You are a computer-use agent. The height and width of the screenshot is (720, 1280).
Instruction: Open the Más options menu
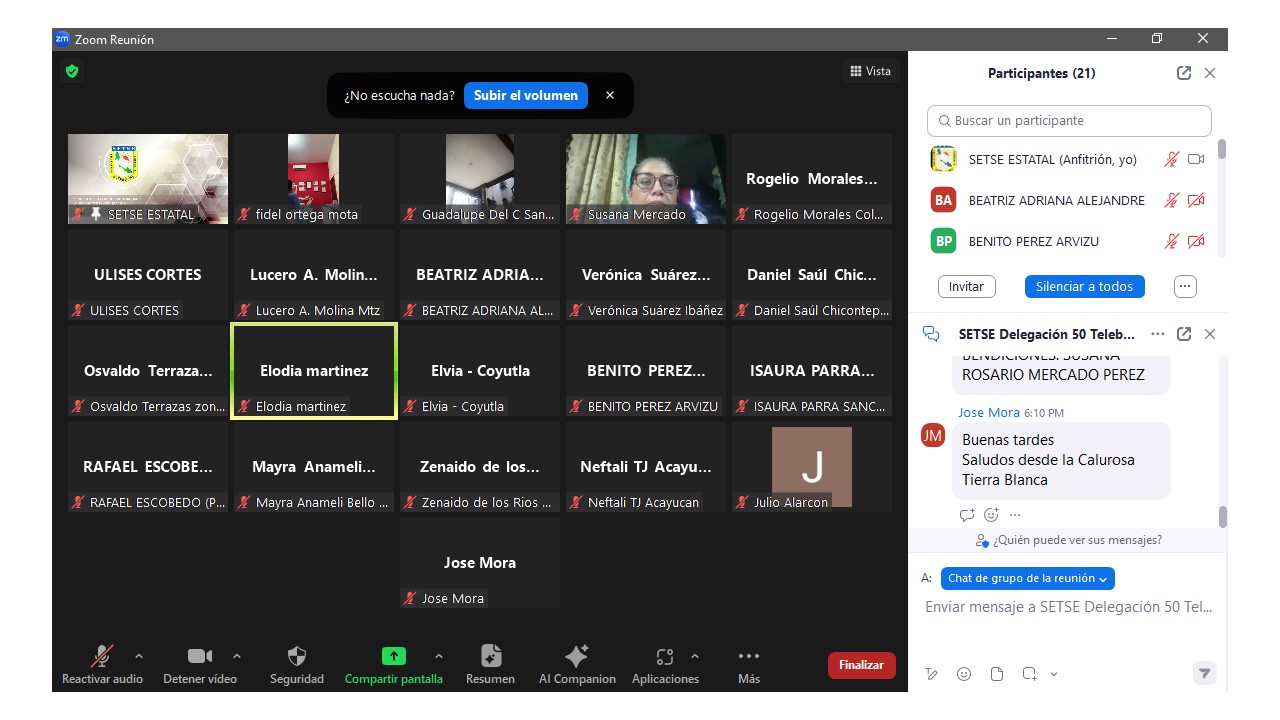pyautogui.click(x=748, y=657)
